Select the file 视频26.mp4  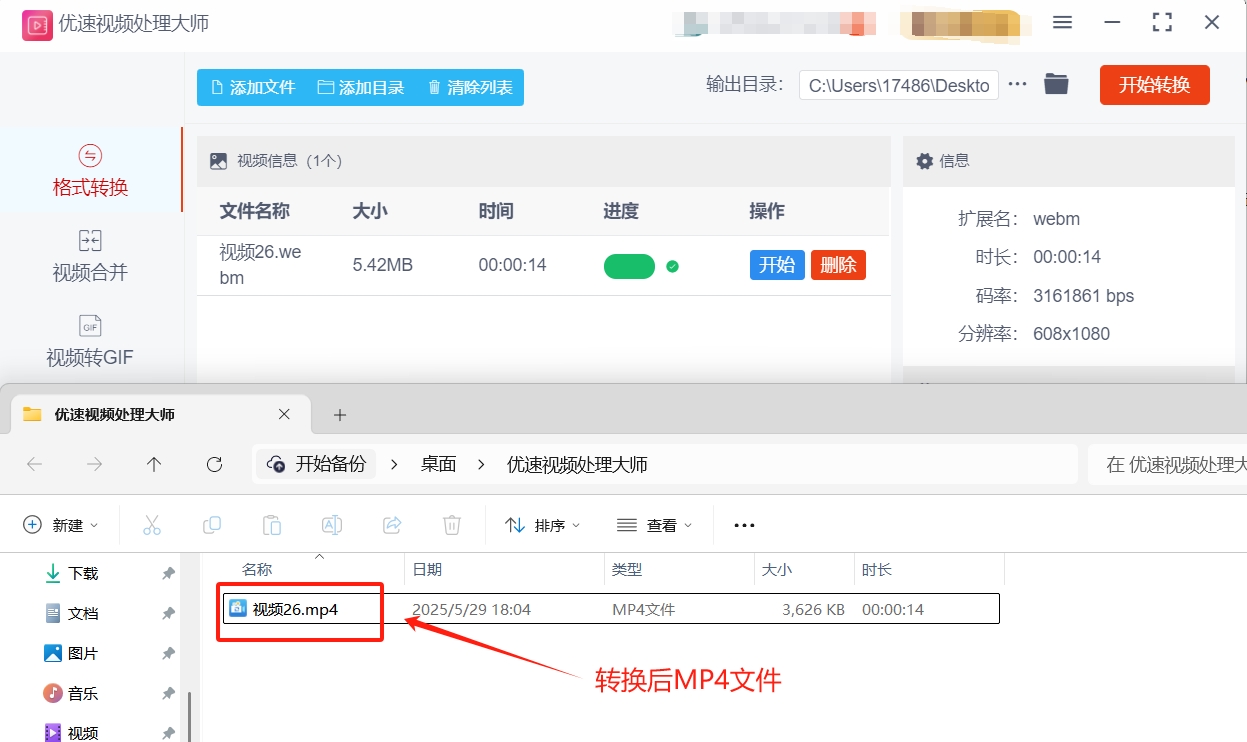tap(609, 609)
